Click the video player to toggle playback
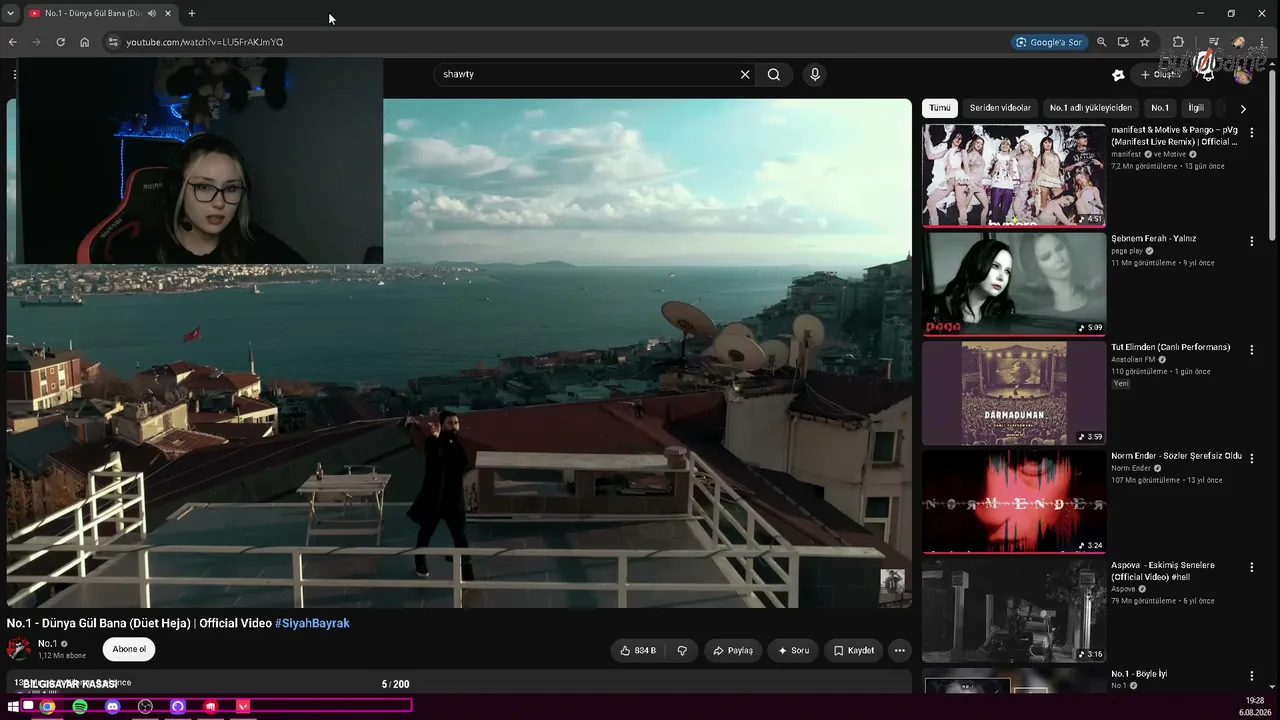Screen dimensions: 1280x720 pyautogui.click(x=459, y=353)
